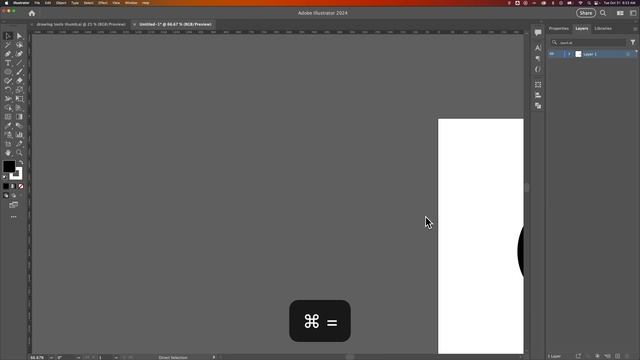640x360 pixels.
Task: Open the layers filter funnel
Action: (x=633, y=42)
